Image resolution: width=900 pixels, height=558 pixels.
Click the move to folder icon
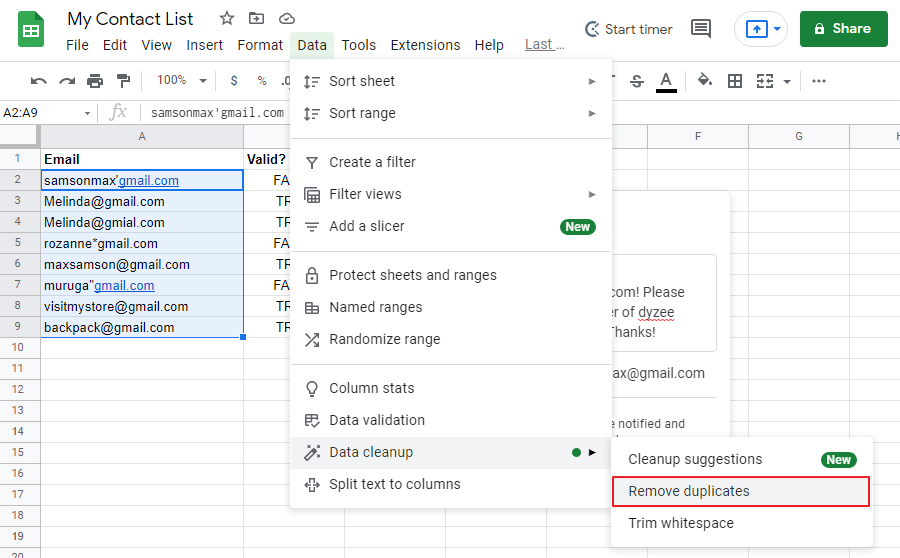(x=256, y=18)
